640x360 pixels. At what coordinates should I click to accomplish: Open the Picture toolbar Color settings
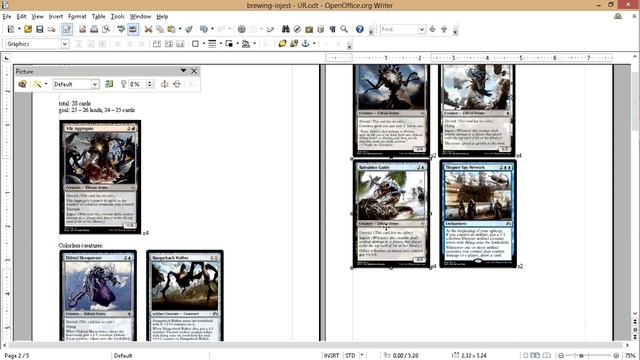point(109,84)
